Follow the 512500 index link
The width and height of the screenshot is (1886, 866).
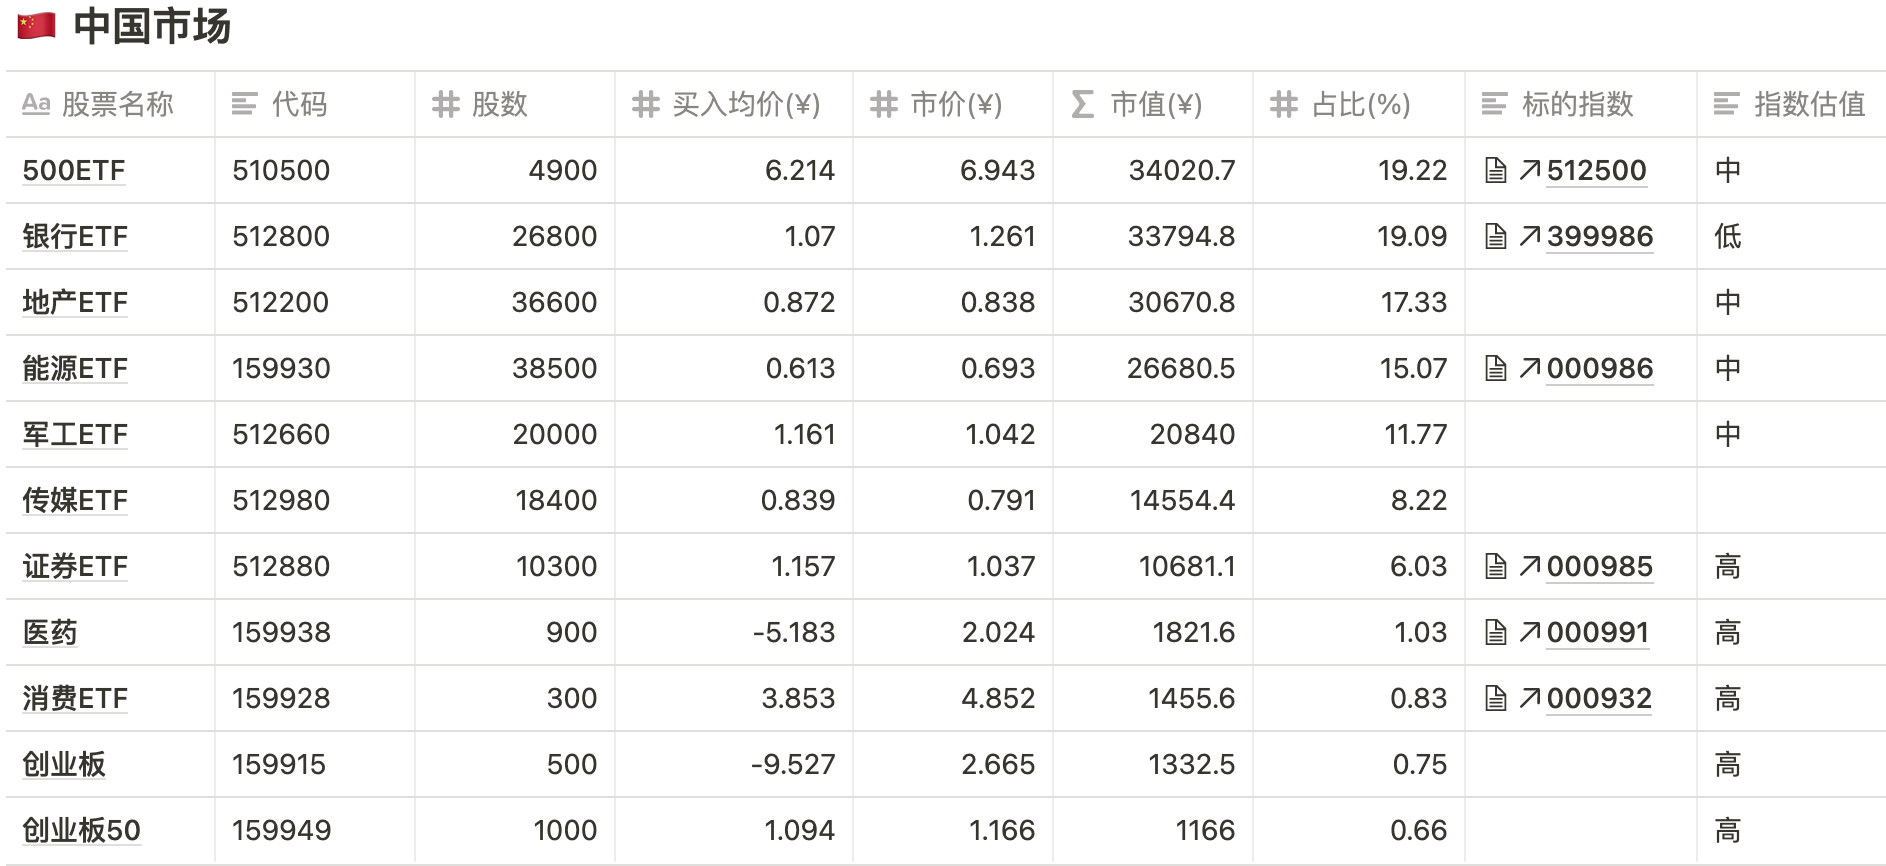(x=1596, y=171)
